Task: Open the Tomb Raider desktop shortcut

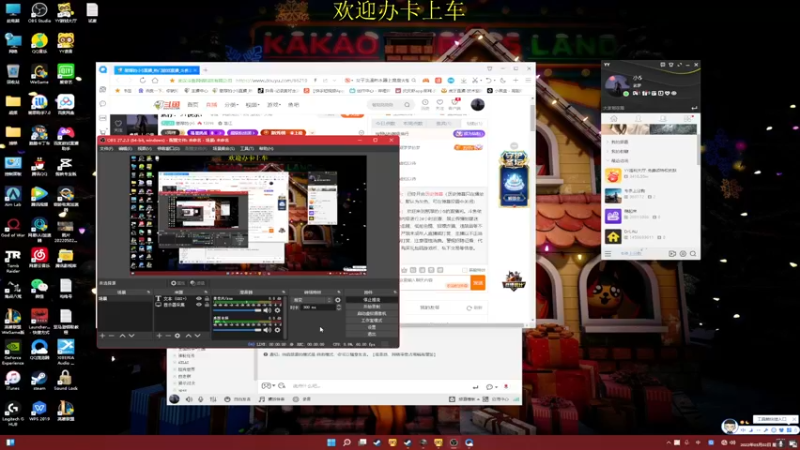Action: tap(13, 260)
